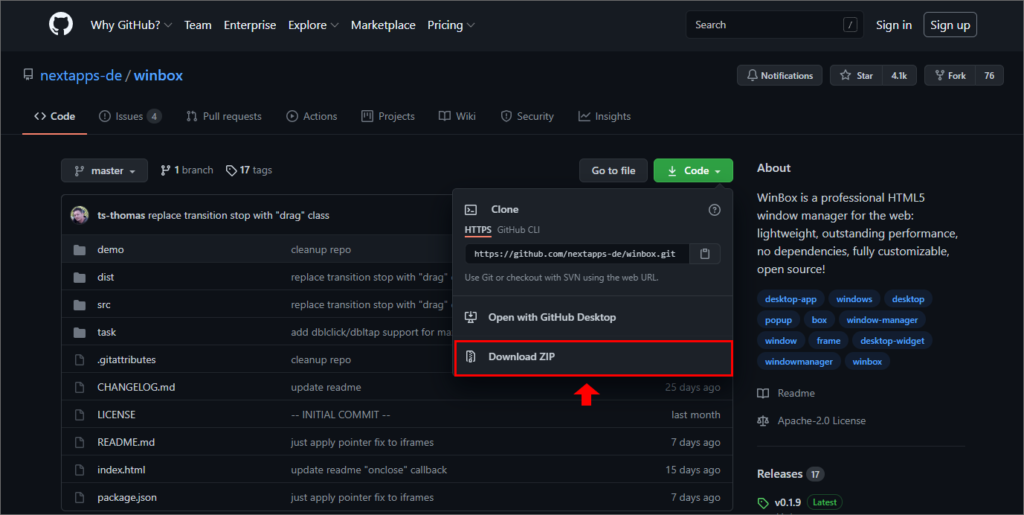The image size is (1024, 515).
Task: Click the GitHub Octocat logo
Action: 61,24
